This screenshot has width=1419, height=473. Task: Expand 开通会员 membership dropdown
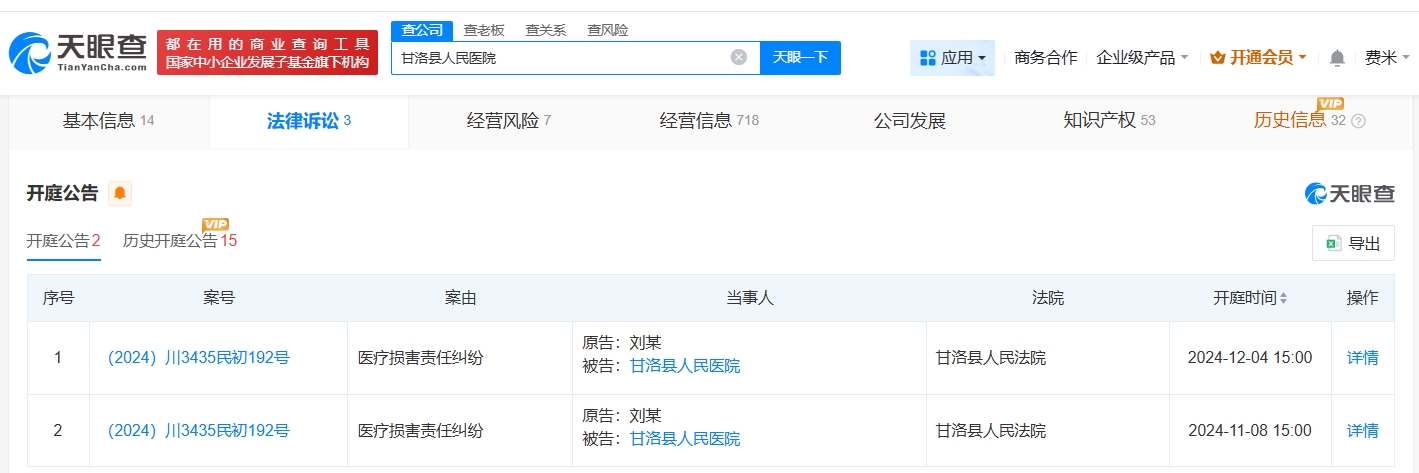(x=1258, y=58)
